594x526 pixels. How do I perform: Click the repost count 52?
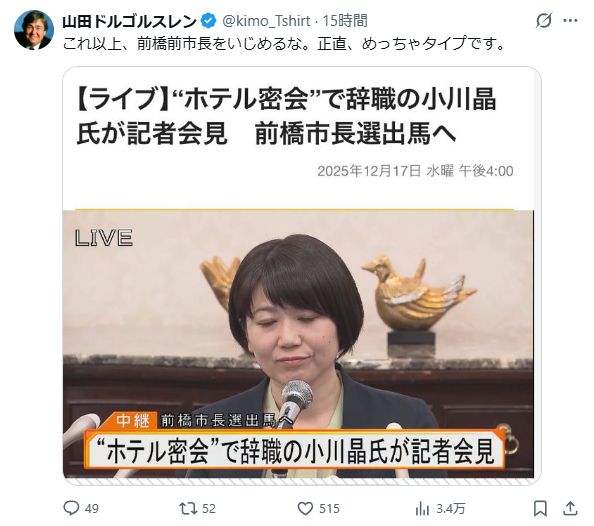[x=209, y=509]
